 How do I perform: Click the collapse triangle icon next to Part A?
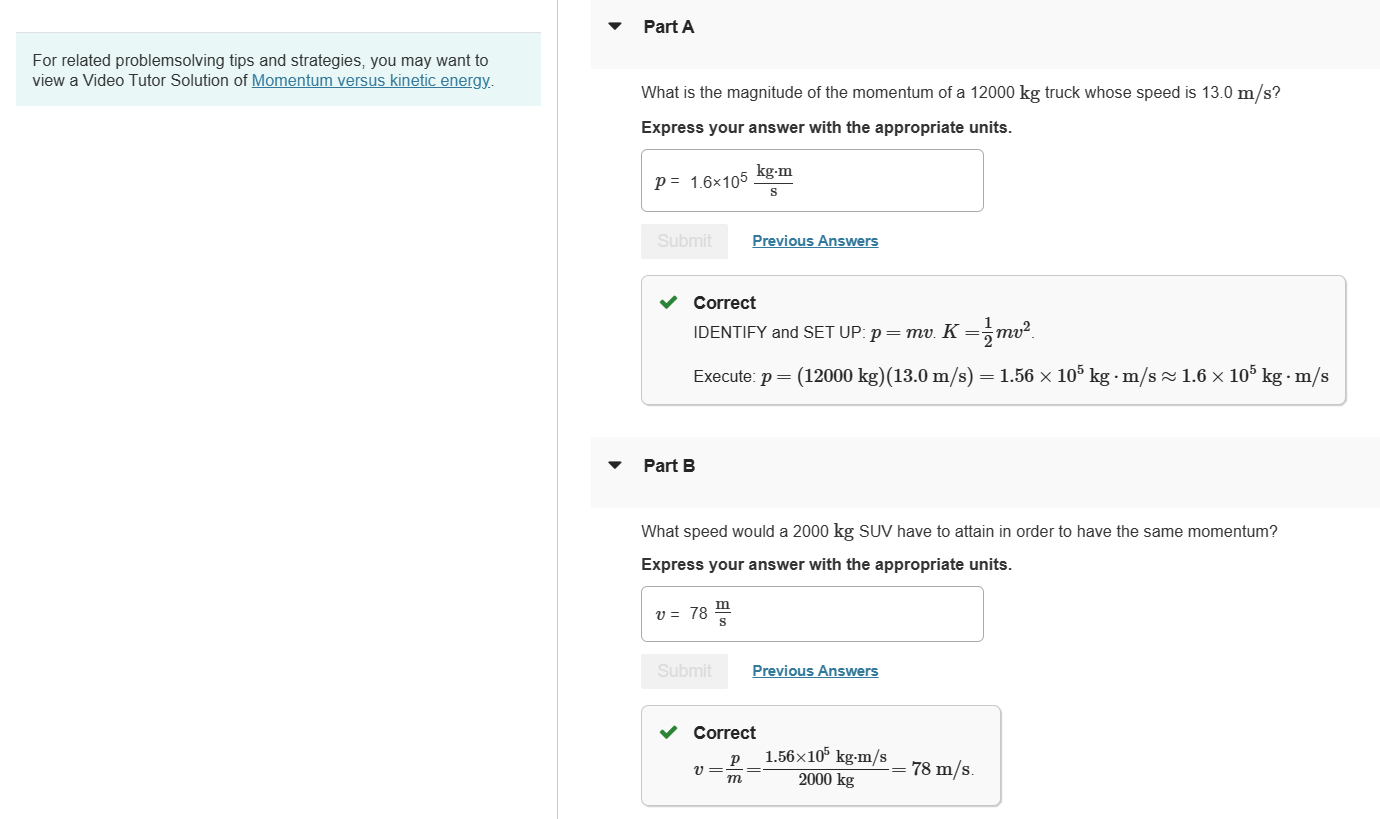614,26
